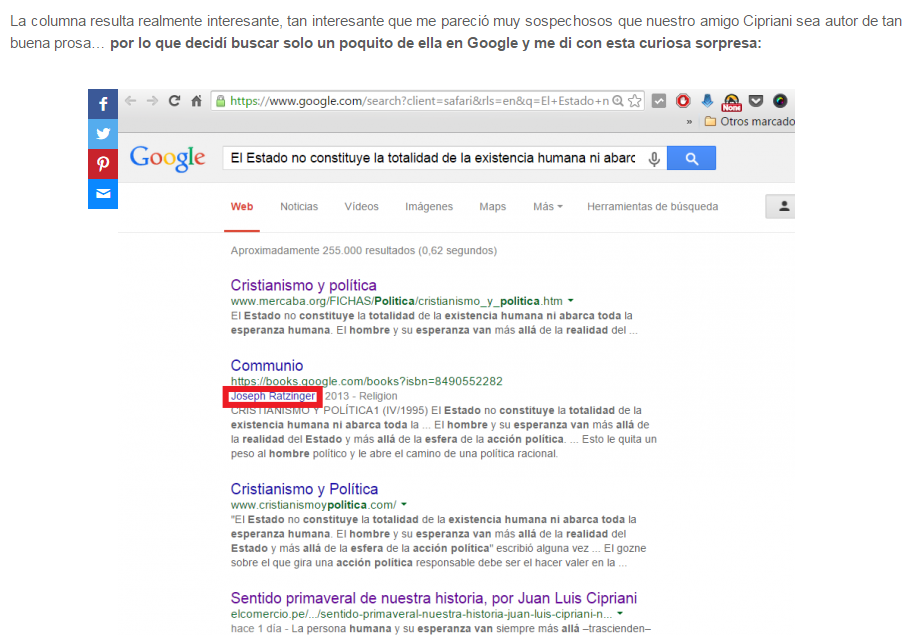The image size is (917, 635).
Task: Expand the Más dropdown menu
Action: (547, 206)
